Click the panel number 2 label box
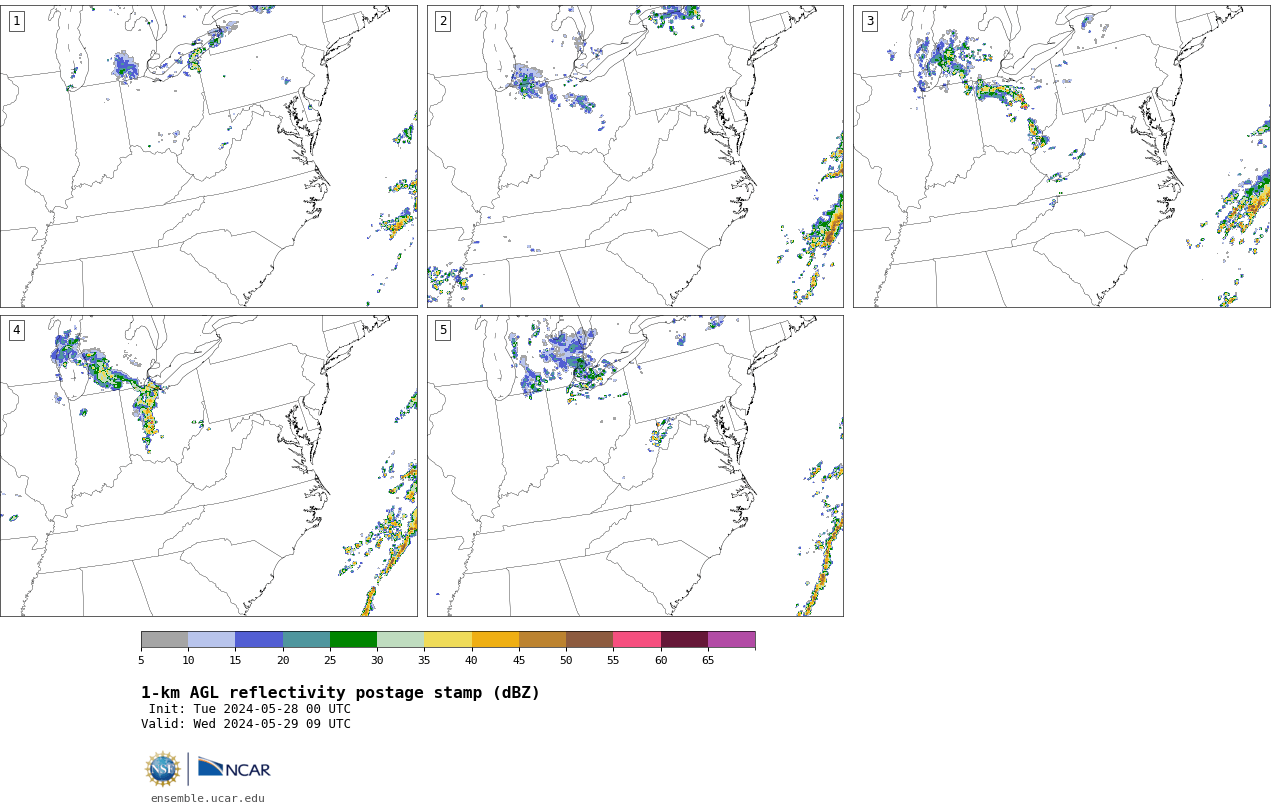1280x809 pixels. coord(443,21)
